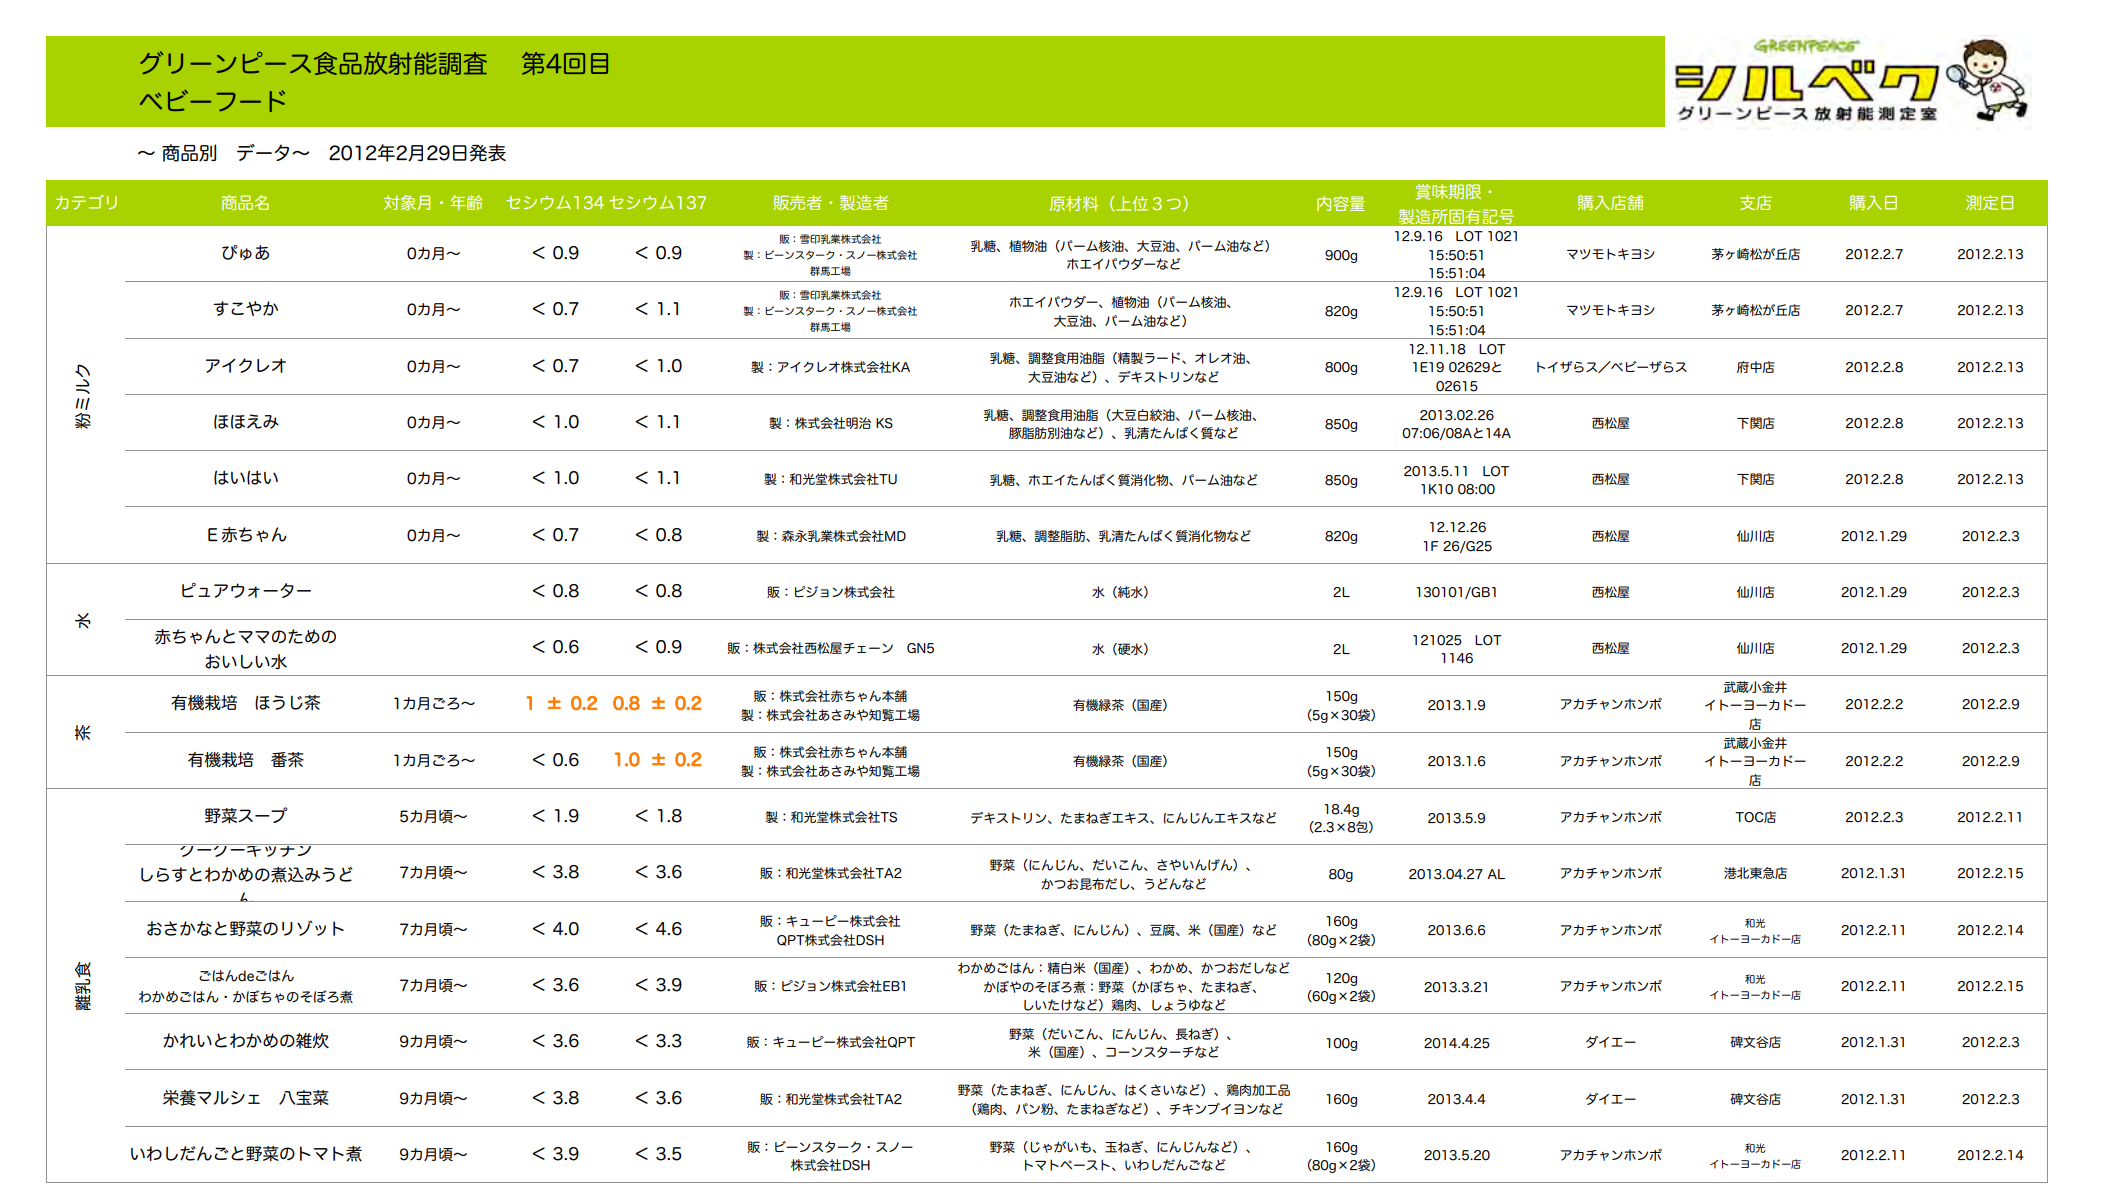Viewport: 2102px width, 1188px height.
Task: Click the セシウム137 column header
Action: pyautogui.click(x=657, y=203)
